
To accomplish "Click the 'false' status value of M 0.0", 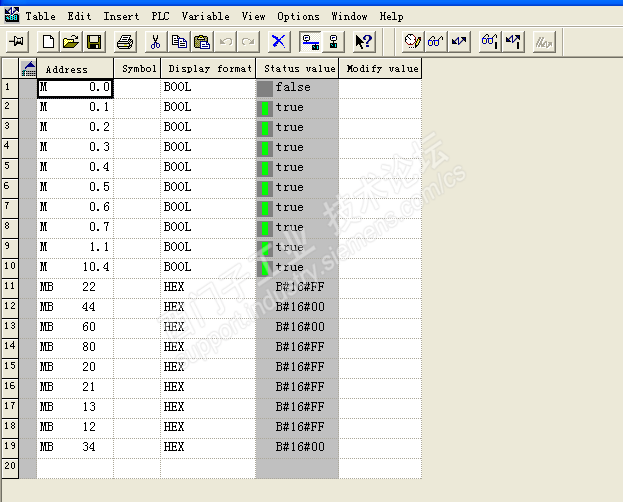I will coord(293,87).
